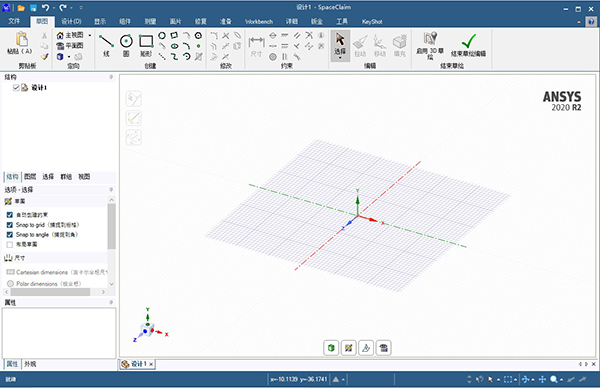
Task: Select the Circle sketch tool
Action: 126,41
